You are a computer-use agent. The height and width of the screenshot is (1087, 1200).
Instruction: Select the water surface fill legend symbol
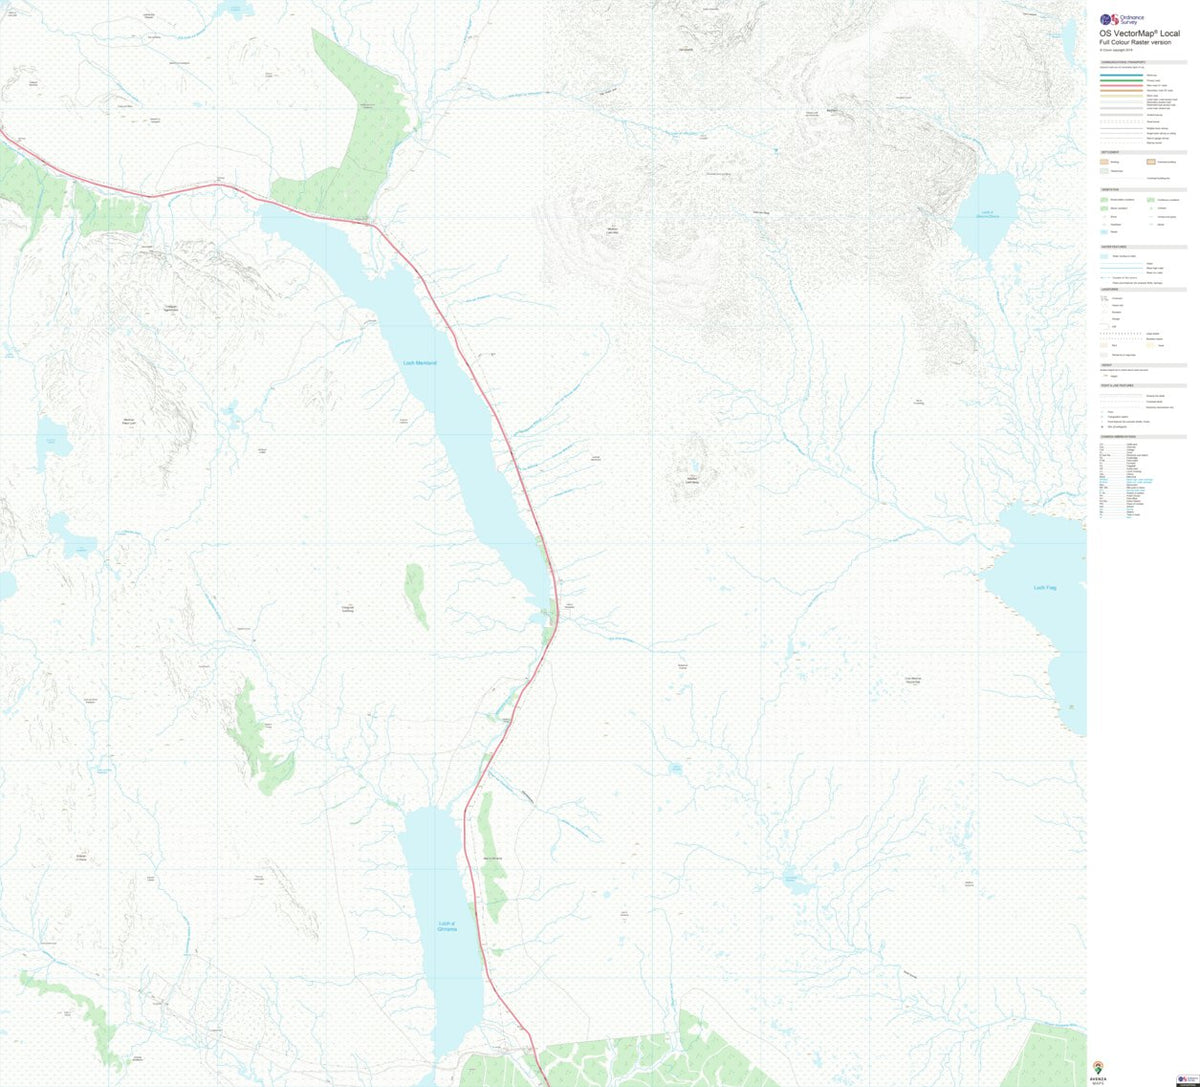(x=1103, y=256)
